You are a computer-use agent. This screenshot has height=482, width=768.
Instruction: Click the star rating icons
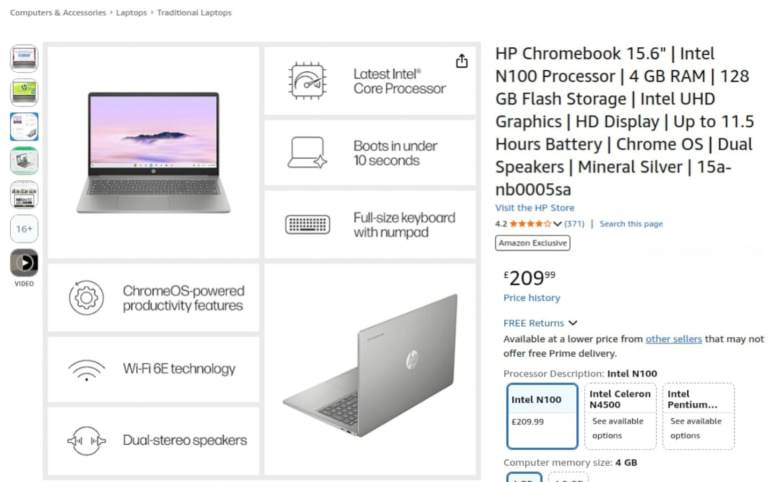[x=530, y=224]
